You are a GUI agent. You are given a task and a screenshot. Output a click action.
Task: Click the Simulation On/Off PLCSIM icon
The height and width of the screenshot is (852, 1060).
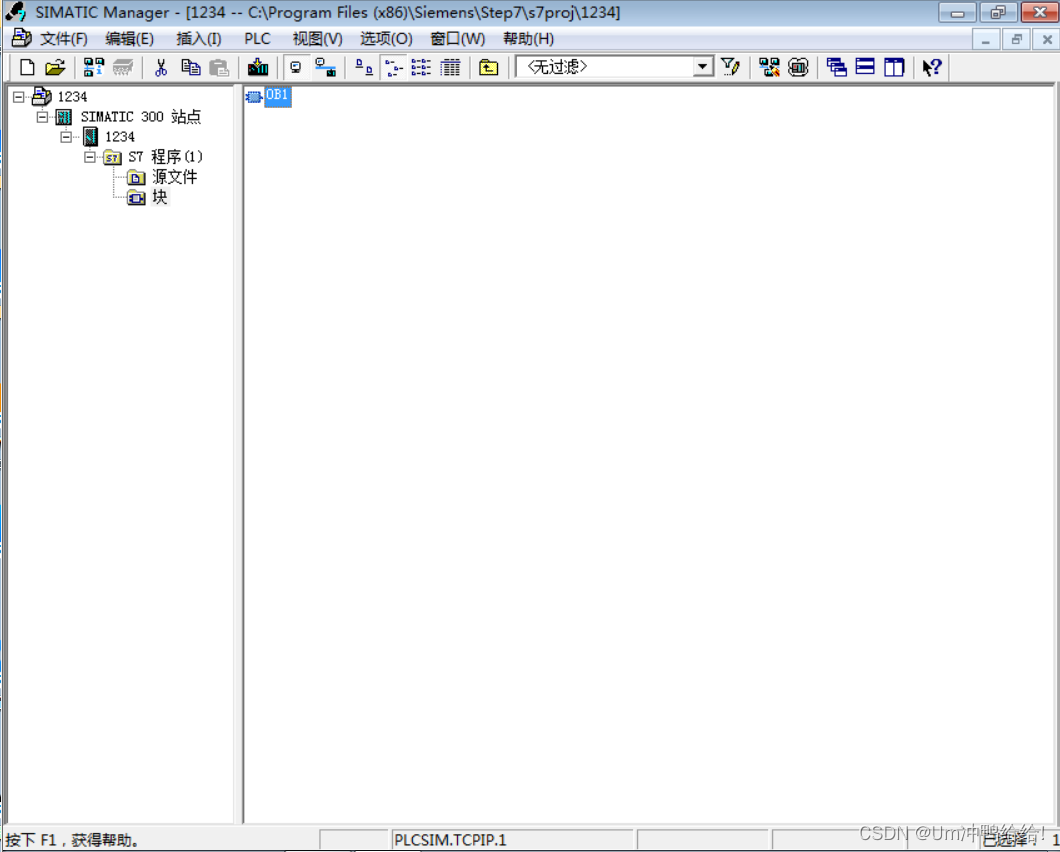(798, 67)
